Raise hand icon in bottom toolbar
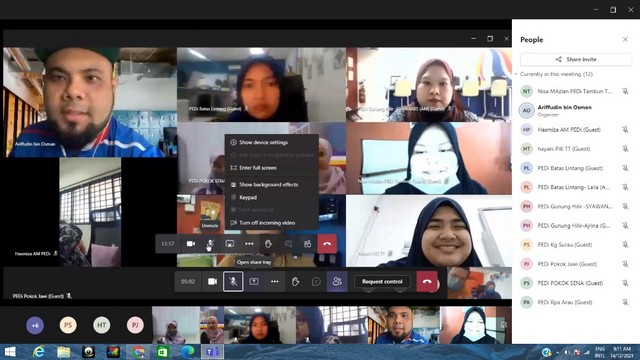The height and width of the screenshot is (360, 640). 296,282
